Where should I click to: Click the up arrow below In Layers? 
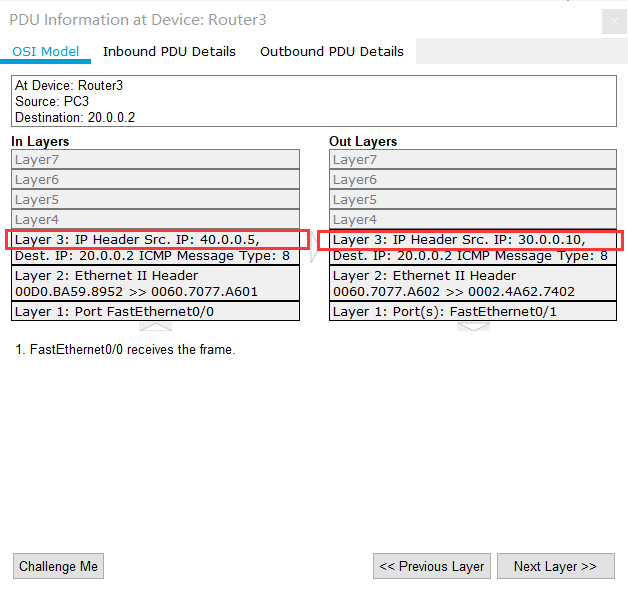155,326
